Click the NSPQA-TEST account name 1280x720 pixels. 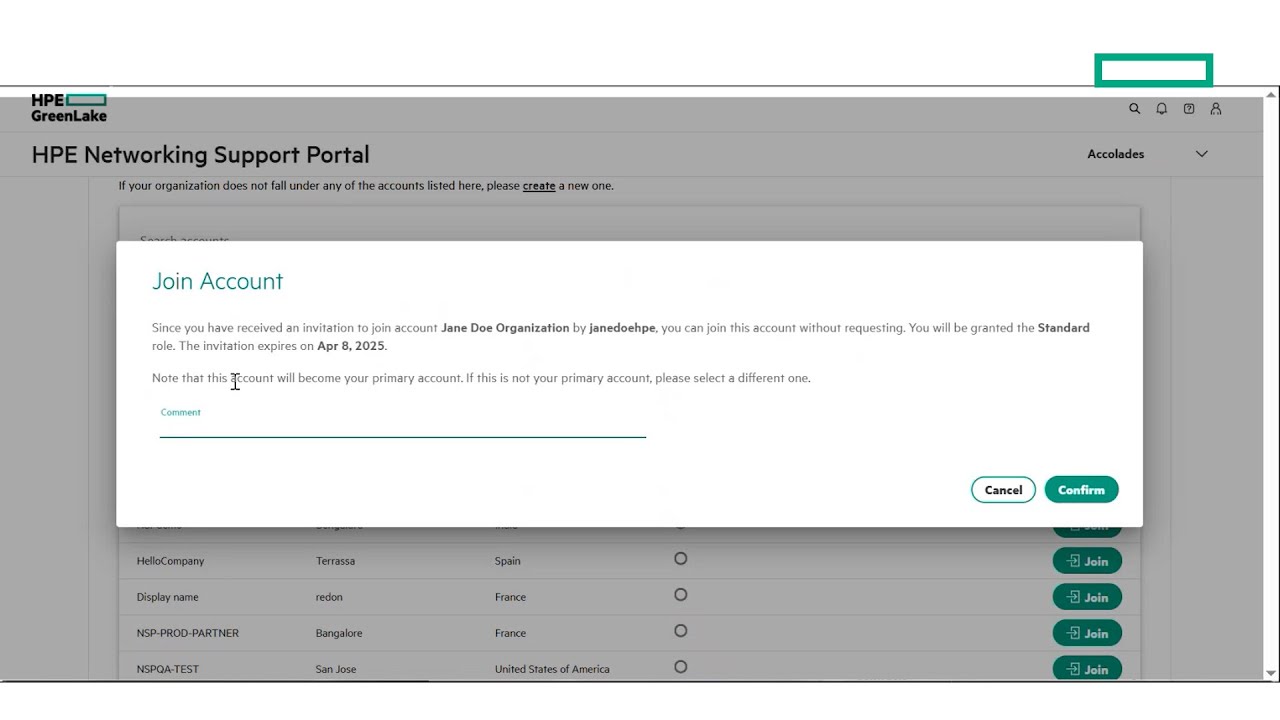click(168, 669)
